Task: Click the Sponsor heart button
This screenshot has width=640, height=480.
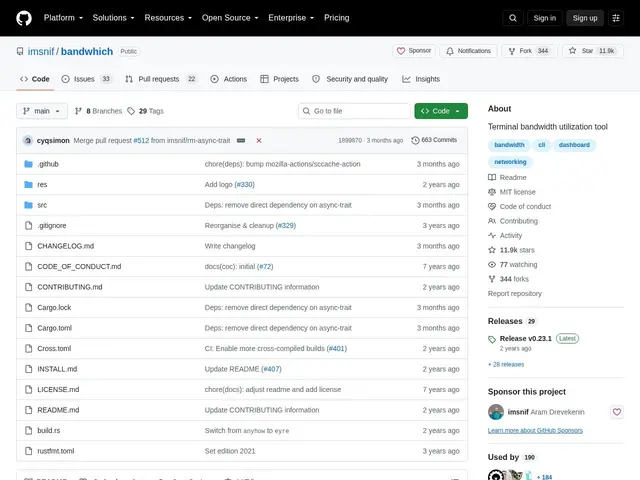Action: pyautogui.click(x=414, y=51)
